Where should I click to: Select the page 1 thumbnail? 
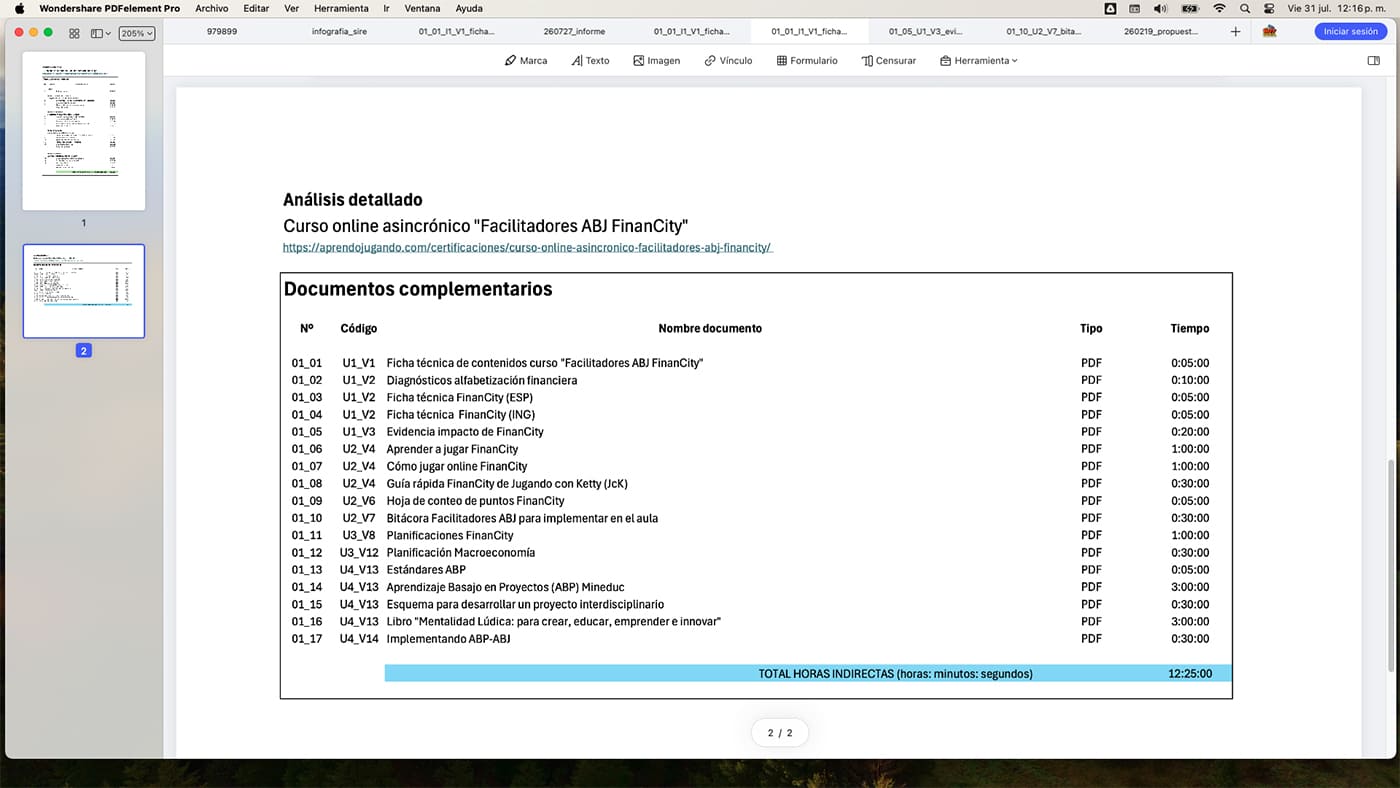coord(84,131)
